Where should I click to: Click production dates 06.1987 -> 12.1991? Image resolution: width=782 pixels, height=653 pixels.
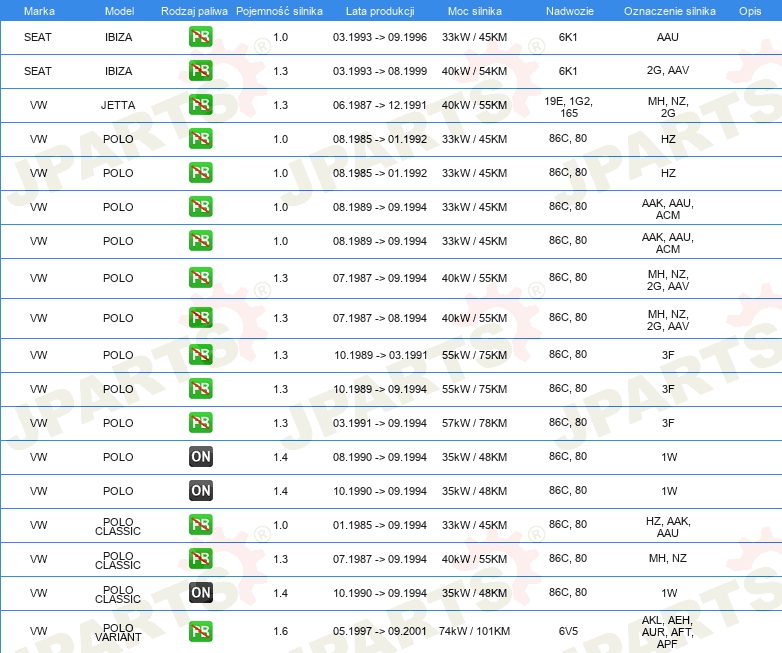point(380,105)
